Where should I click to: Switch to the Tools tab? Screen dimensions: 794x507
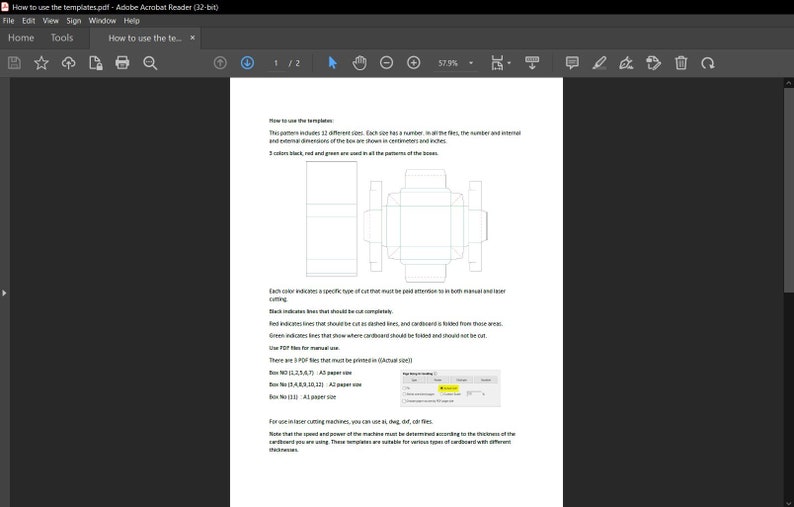[x=62, y=38]
